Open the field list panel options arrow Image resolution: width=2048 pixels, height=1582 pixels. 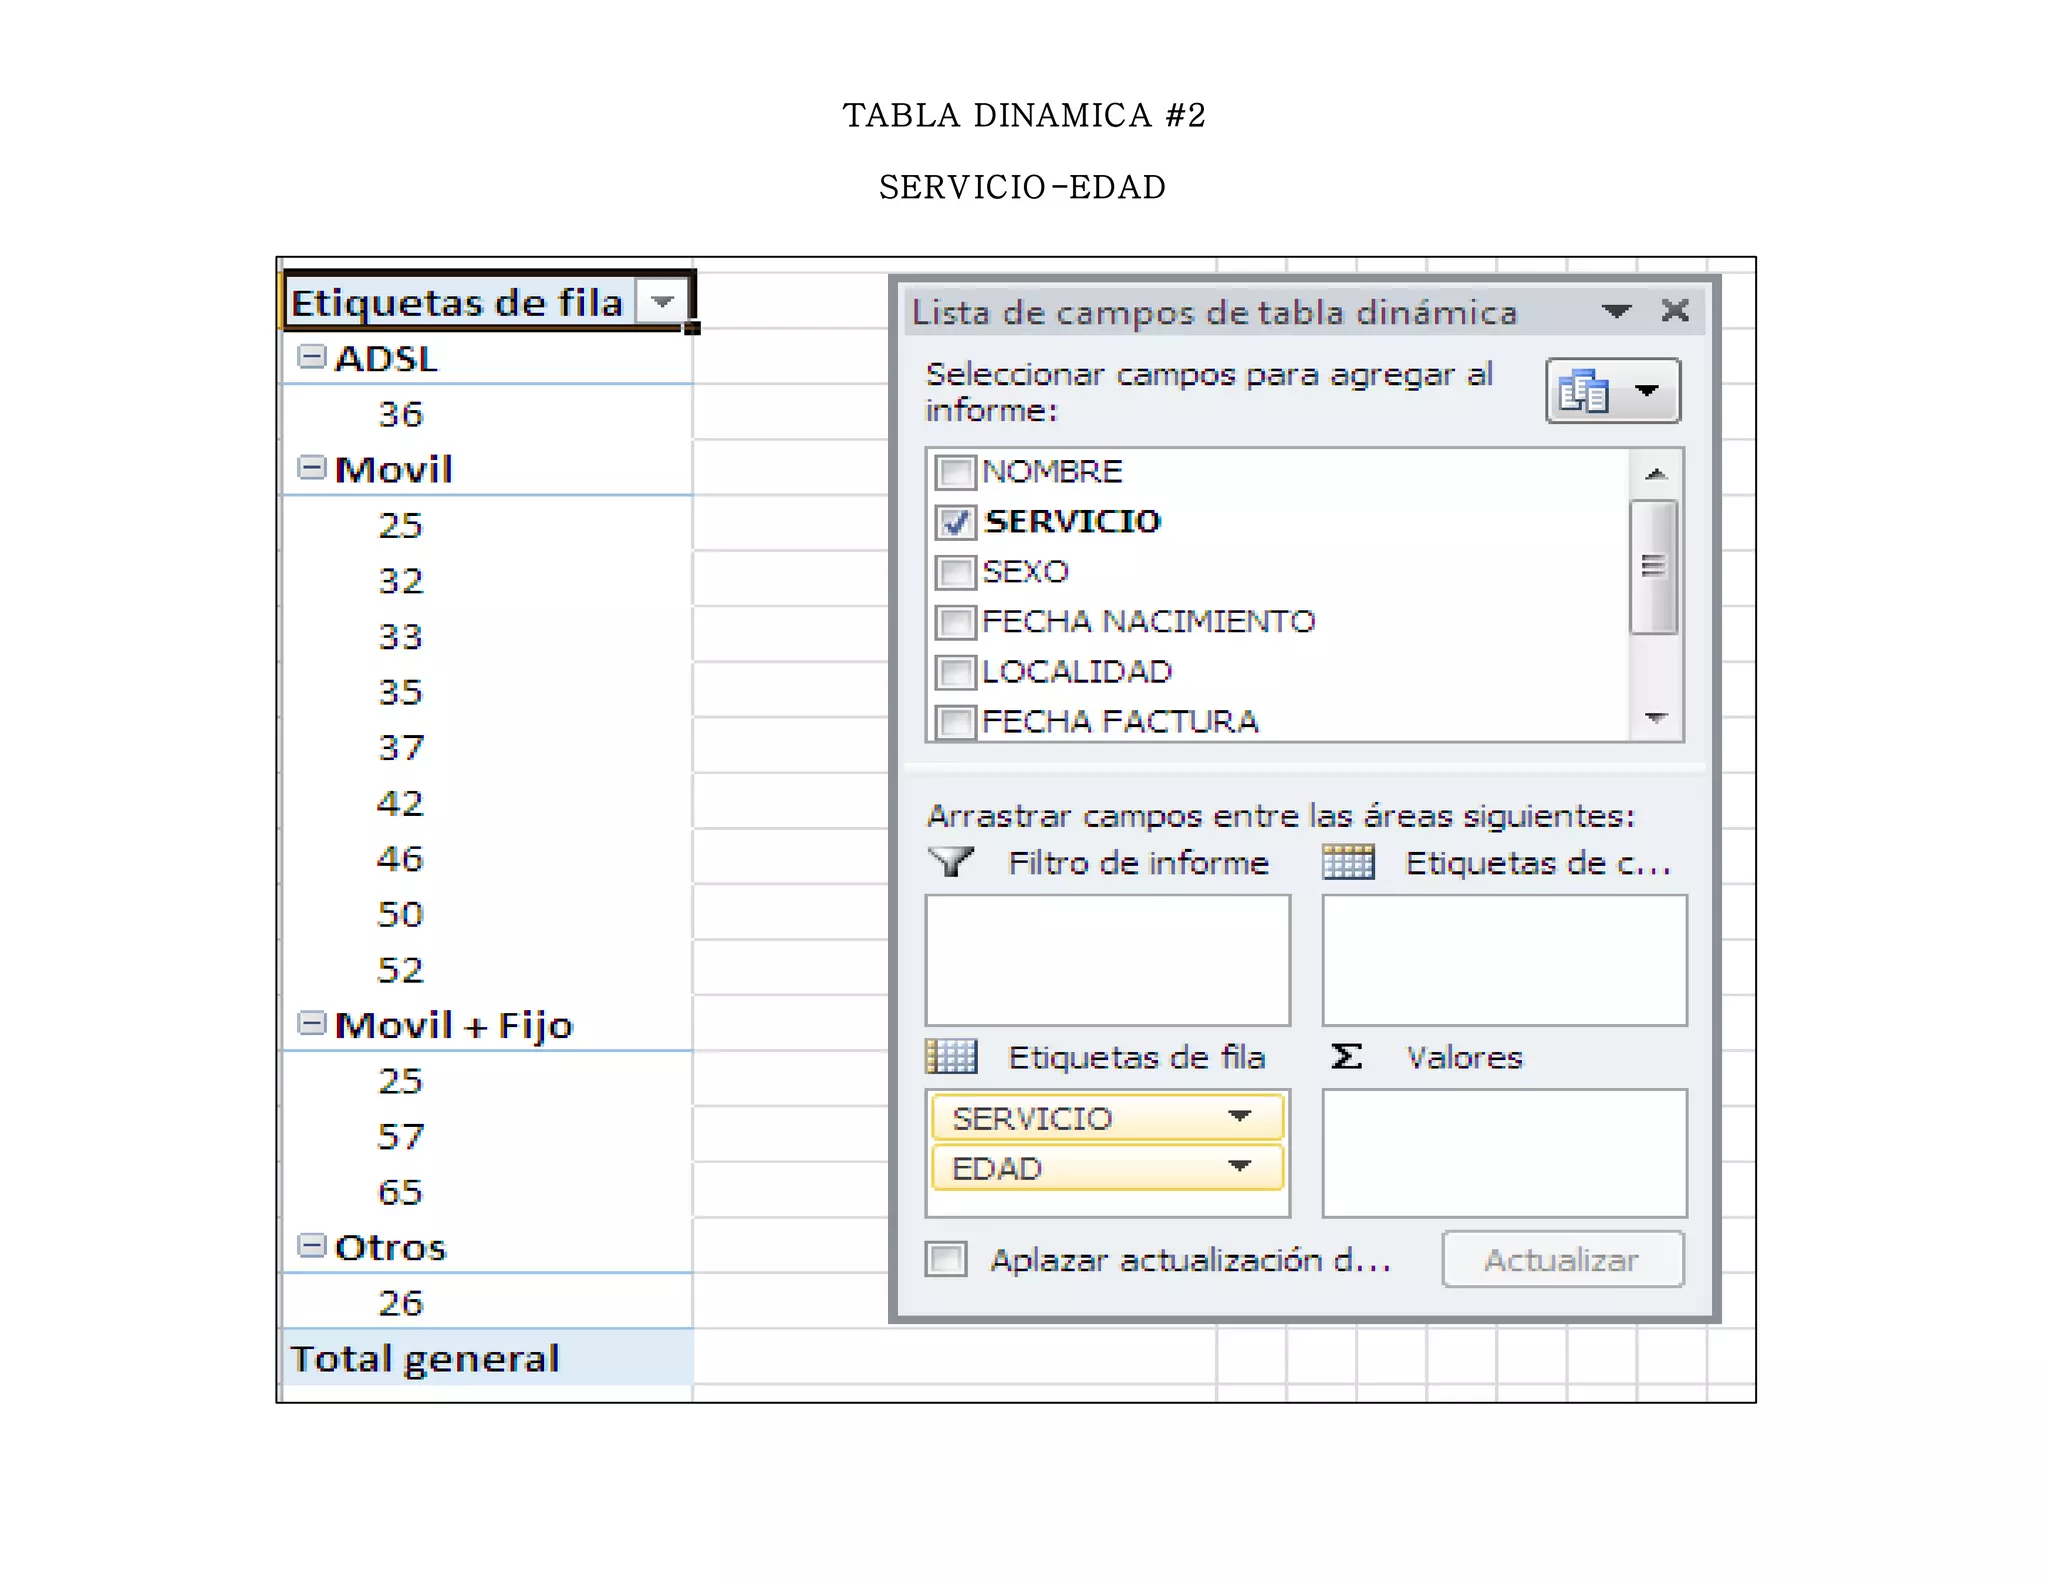[x=1616, y=311]
